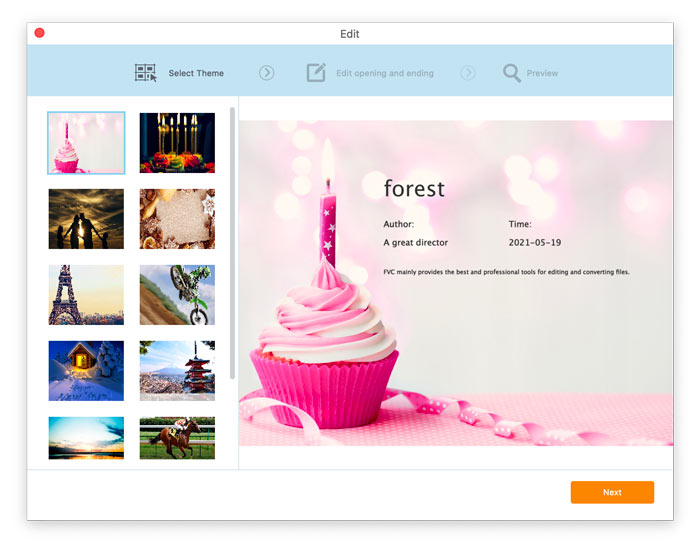Go to the Preview step
The width and height of the screenshot is (700, 551).
point(542,73)
